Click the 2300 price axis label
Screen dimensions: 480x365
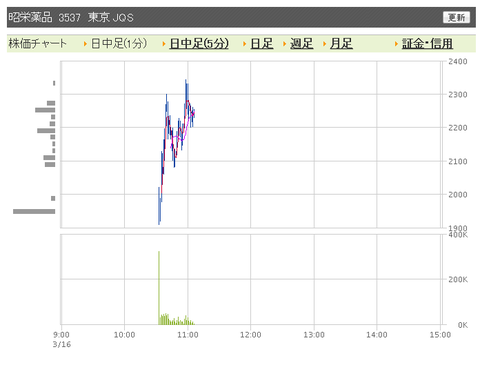458,95
